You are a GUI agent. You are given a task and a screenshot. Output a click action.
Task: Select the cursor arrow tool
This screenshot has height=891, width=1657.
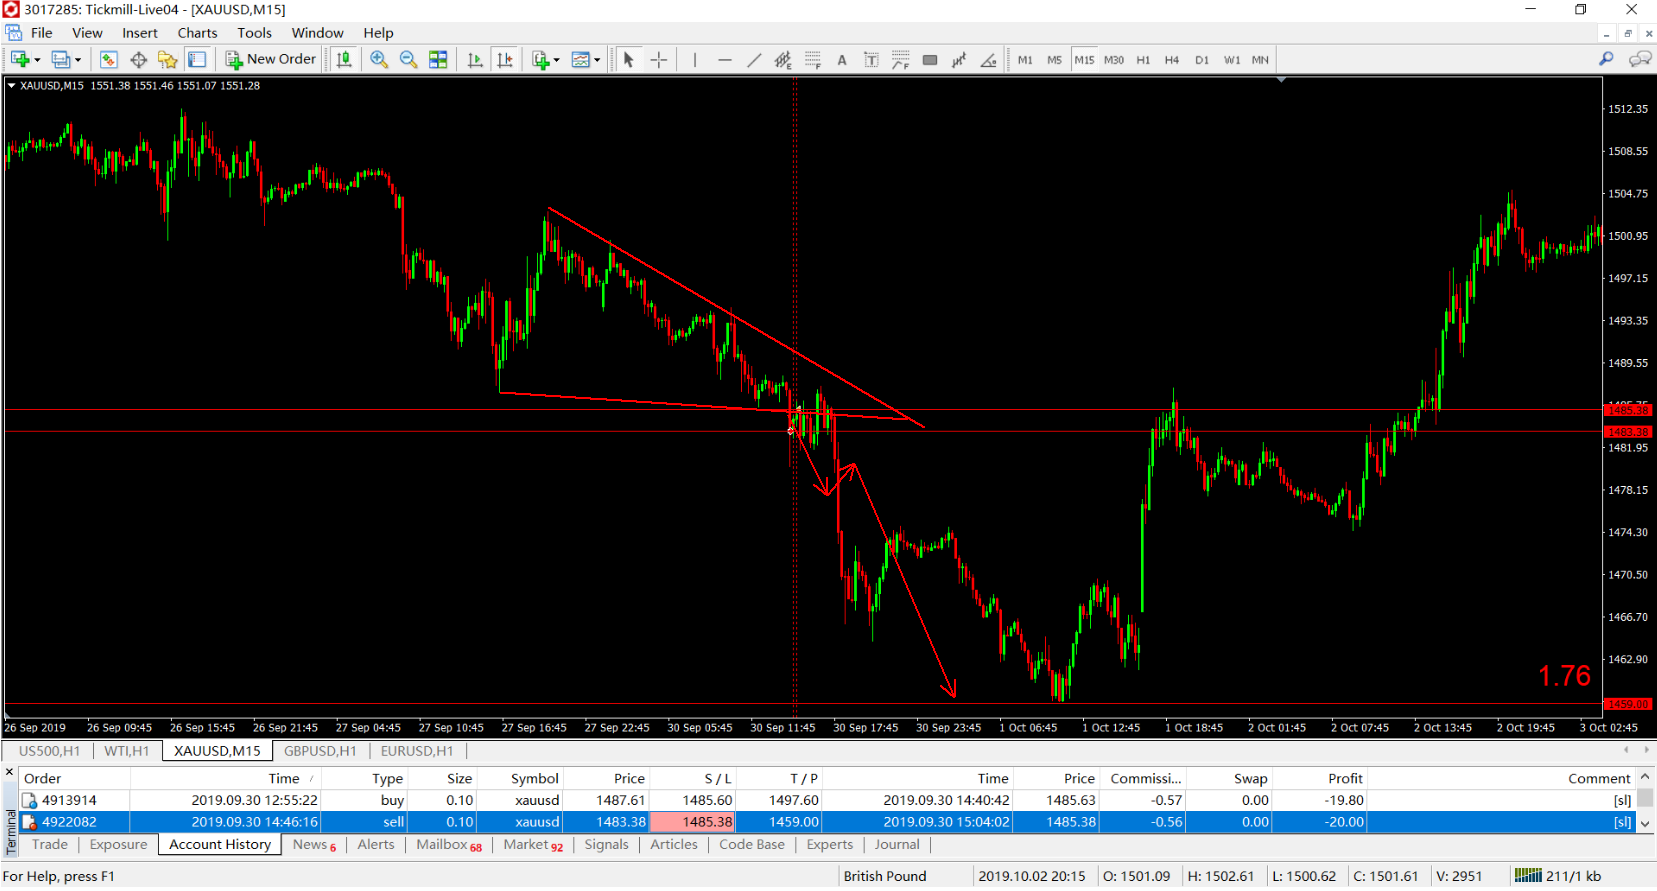[x=629, y=60]
